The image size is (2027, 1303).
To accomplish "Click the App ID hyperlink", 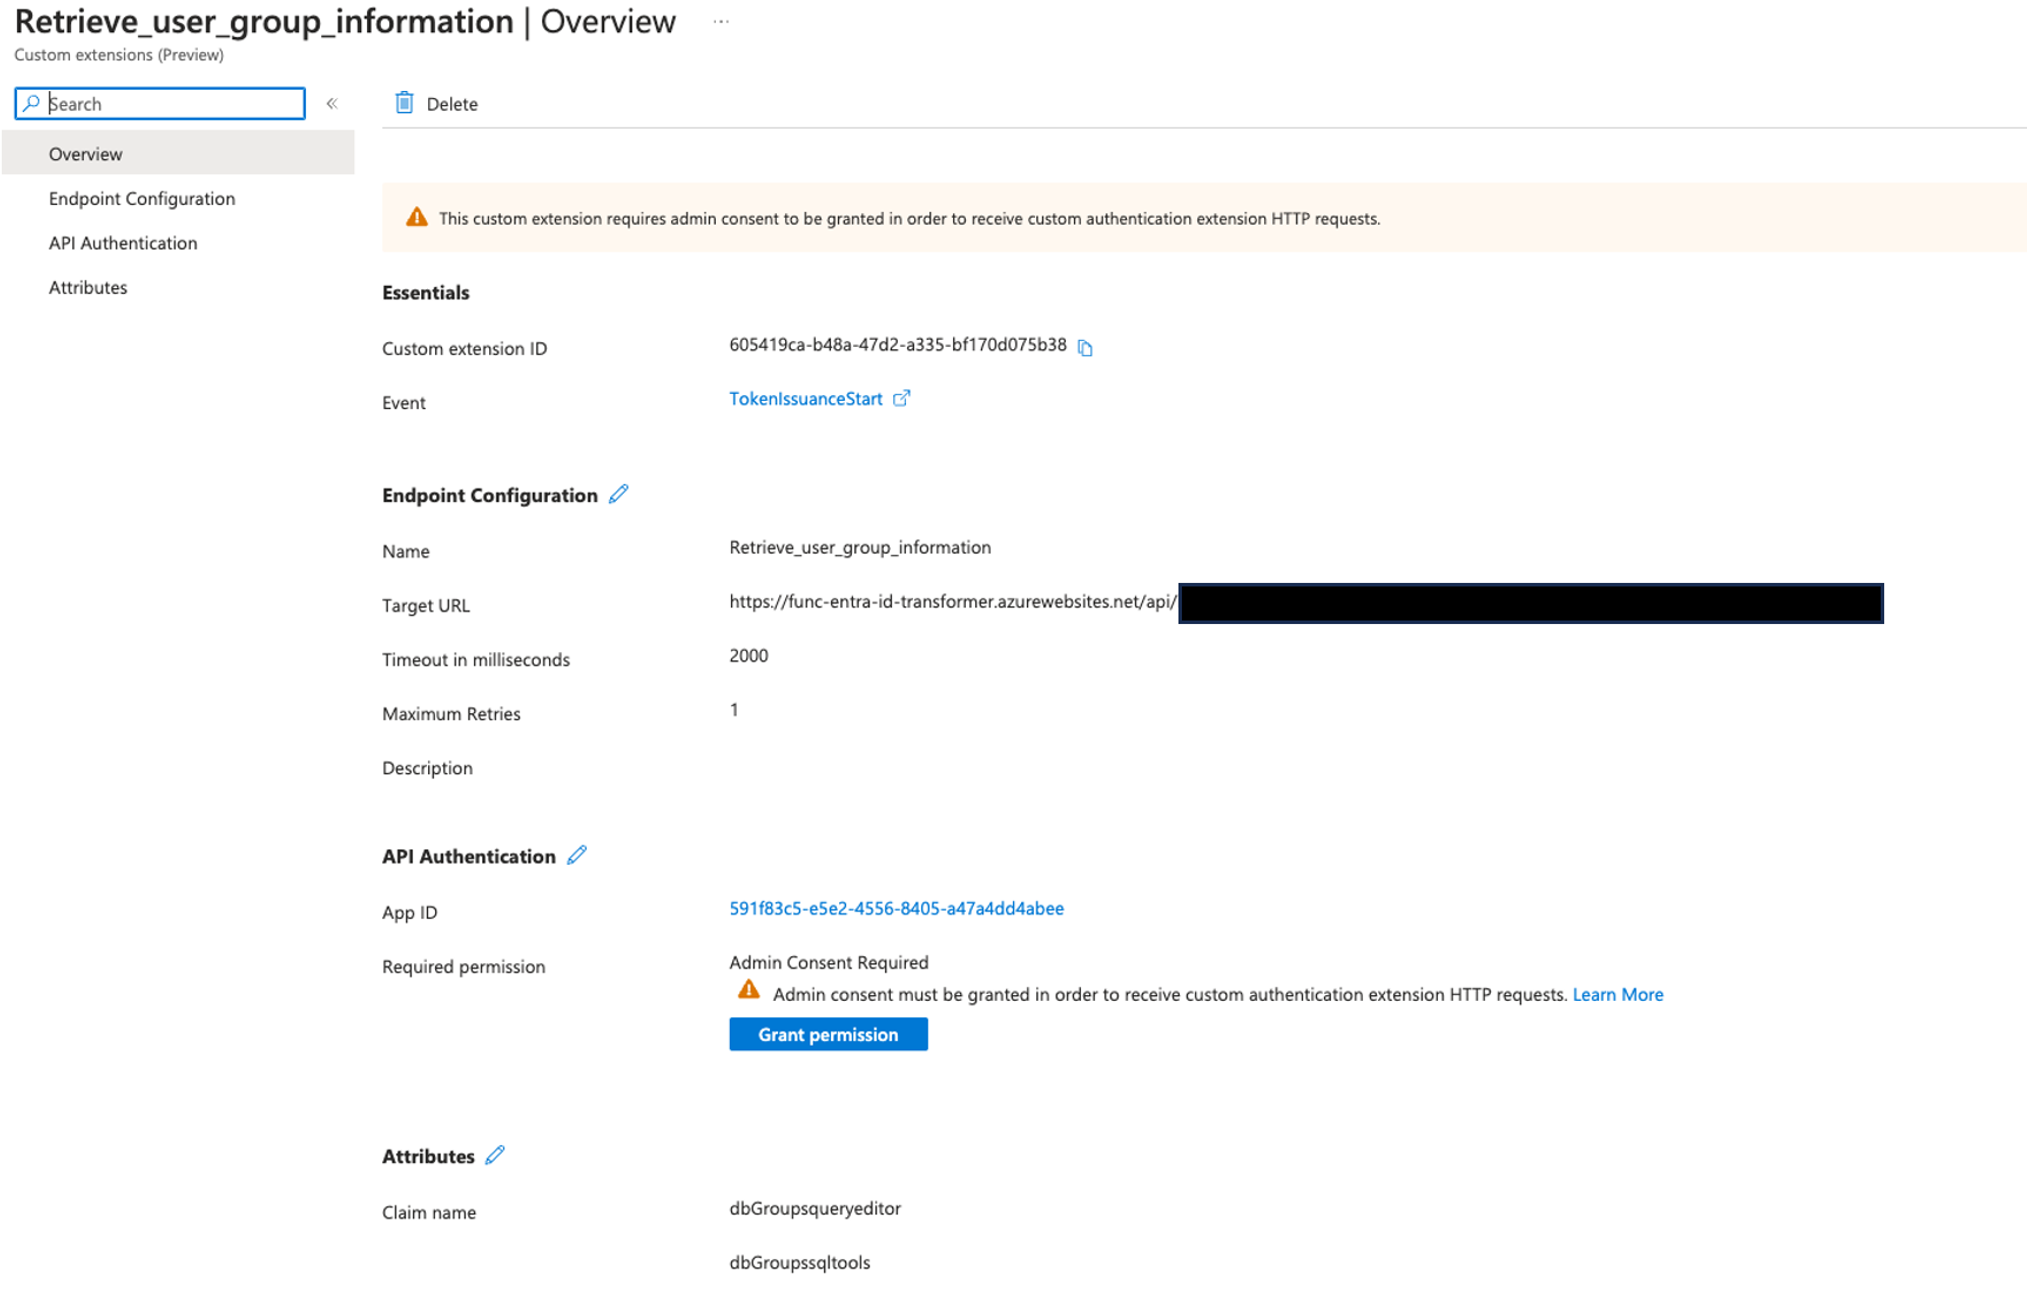I will tap(896, 908).
